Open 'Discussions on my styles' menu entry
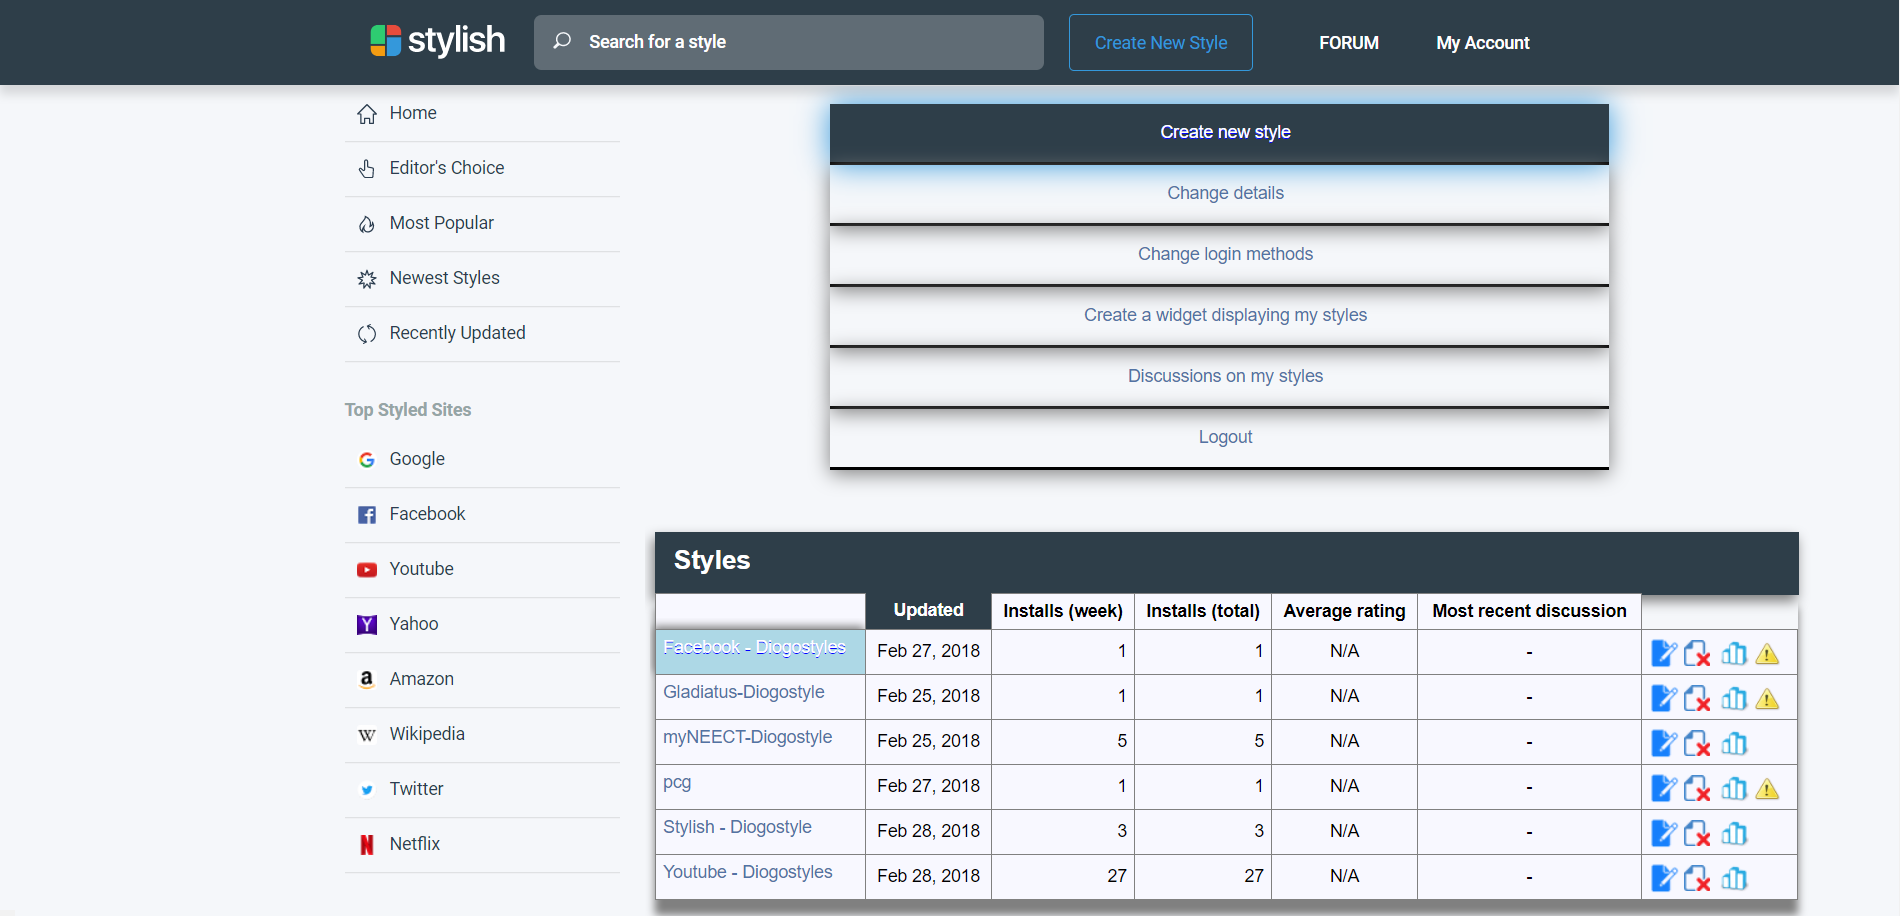The width and height of the screenshot is (1900, 916). 1219,377
